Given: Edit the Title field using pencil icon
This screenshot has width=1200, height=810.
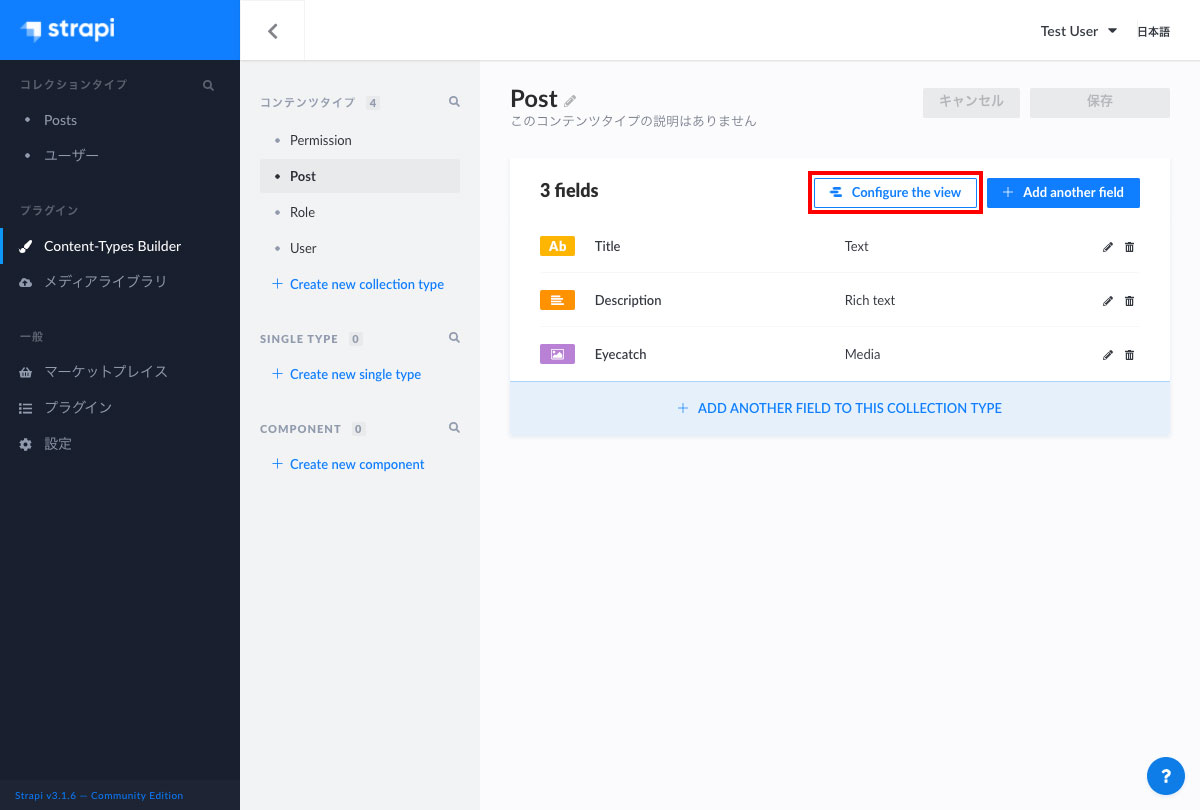Looking at the screenshot, I should point(1107,246).
